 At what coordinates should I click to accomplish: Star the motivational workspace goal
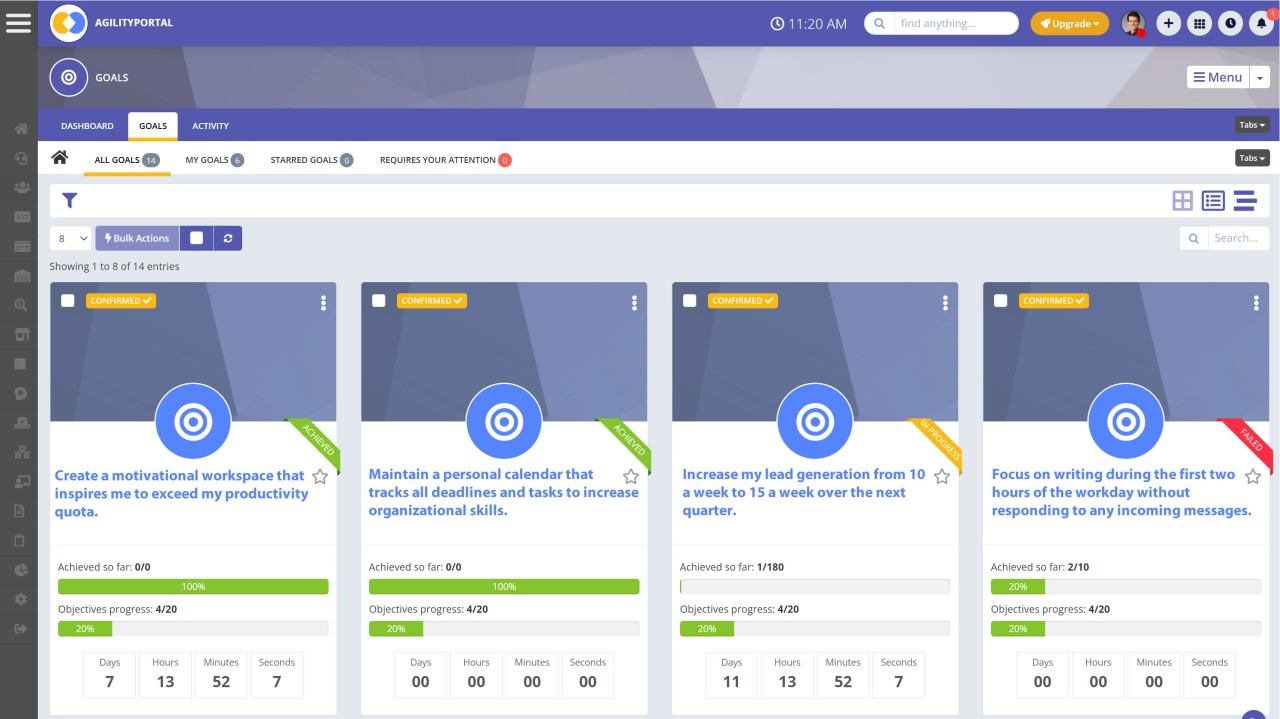pos(320,477)
